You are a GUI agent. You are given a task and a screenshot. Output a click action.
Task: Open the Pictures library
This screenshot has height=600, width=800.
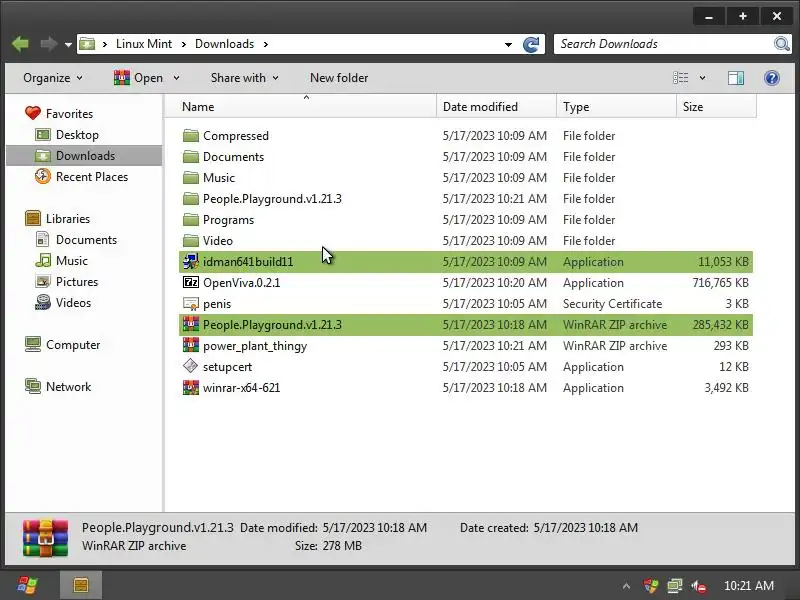[x=66, y=281]
